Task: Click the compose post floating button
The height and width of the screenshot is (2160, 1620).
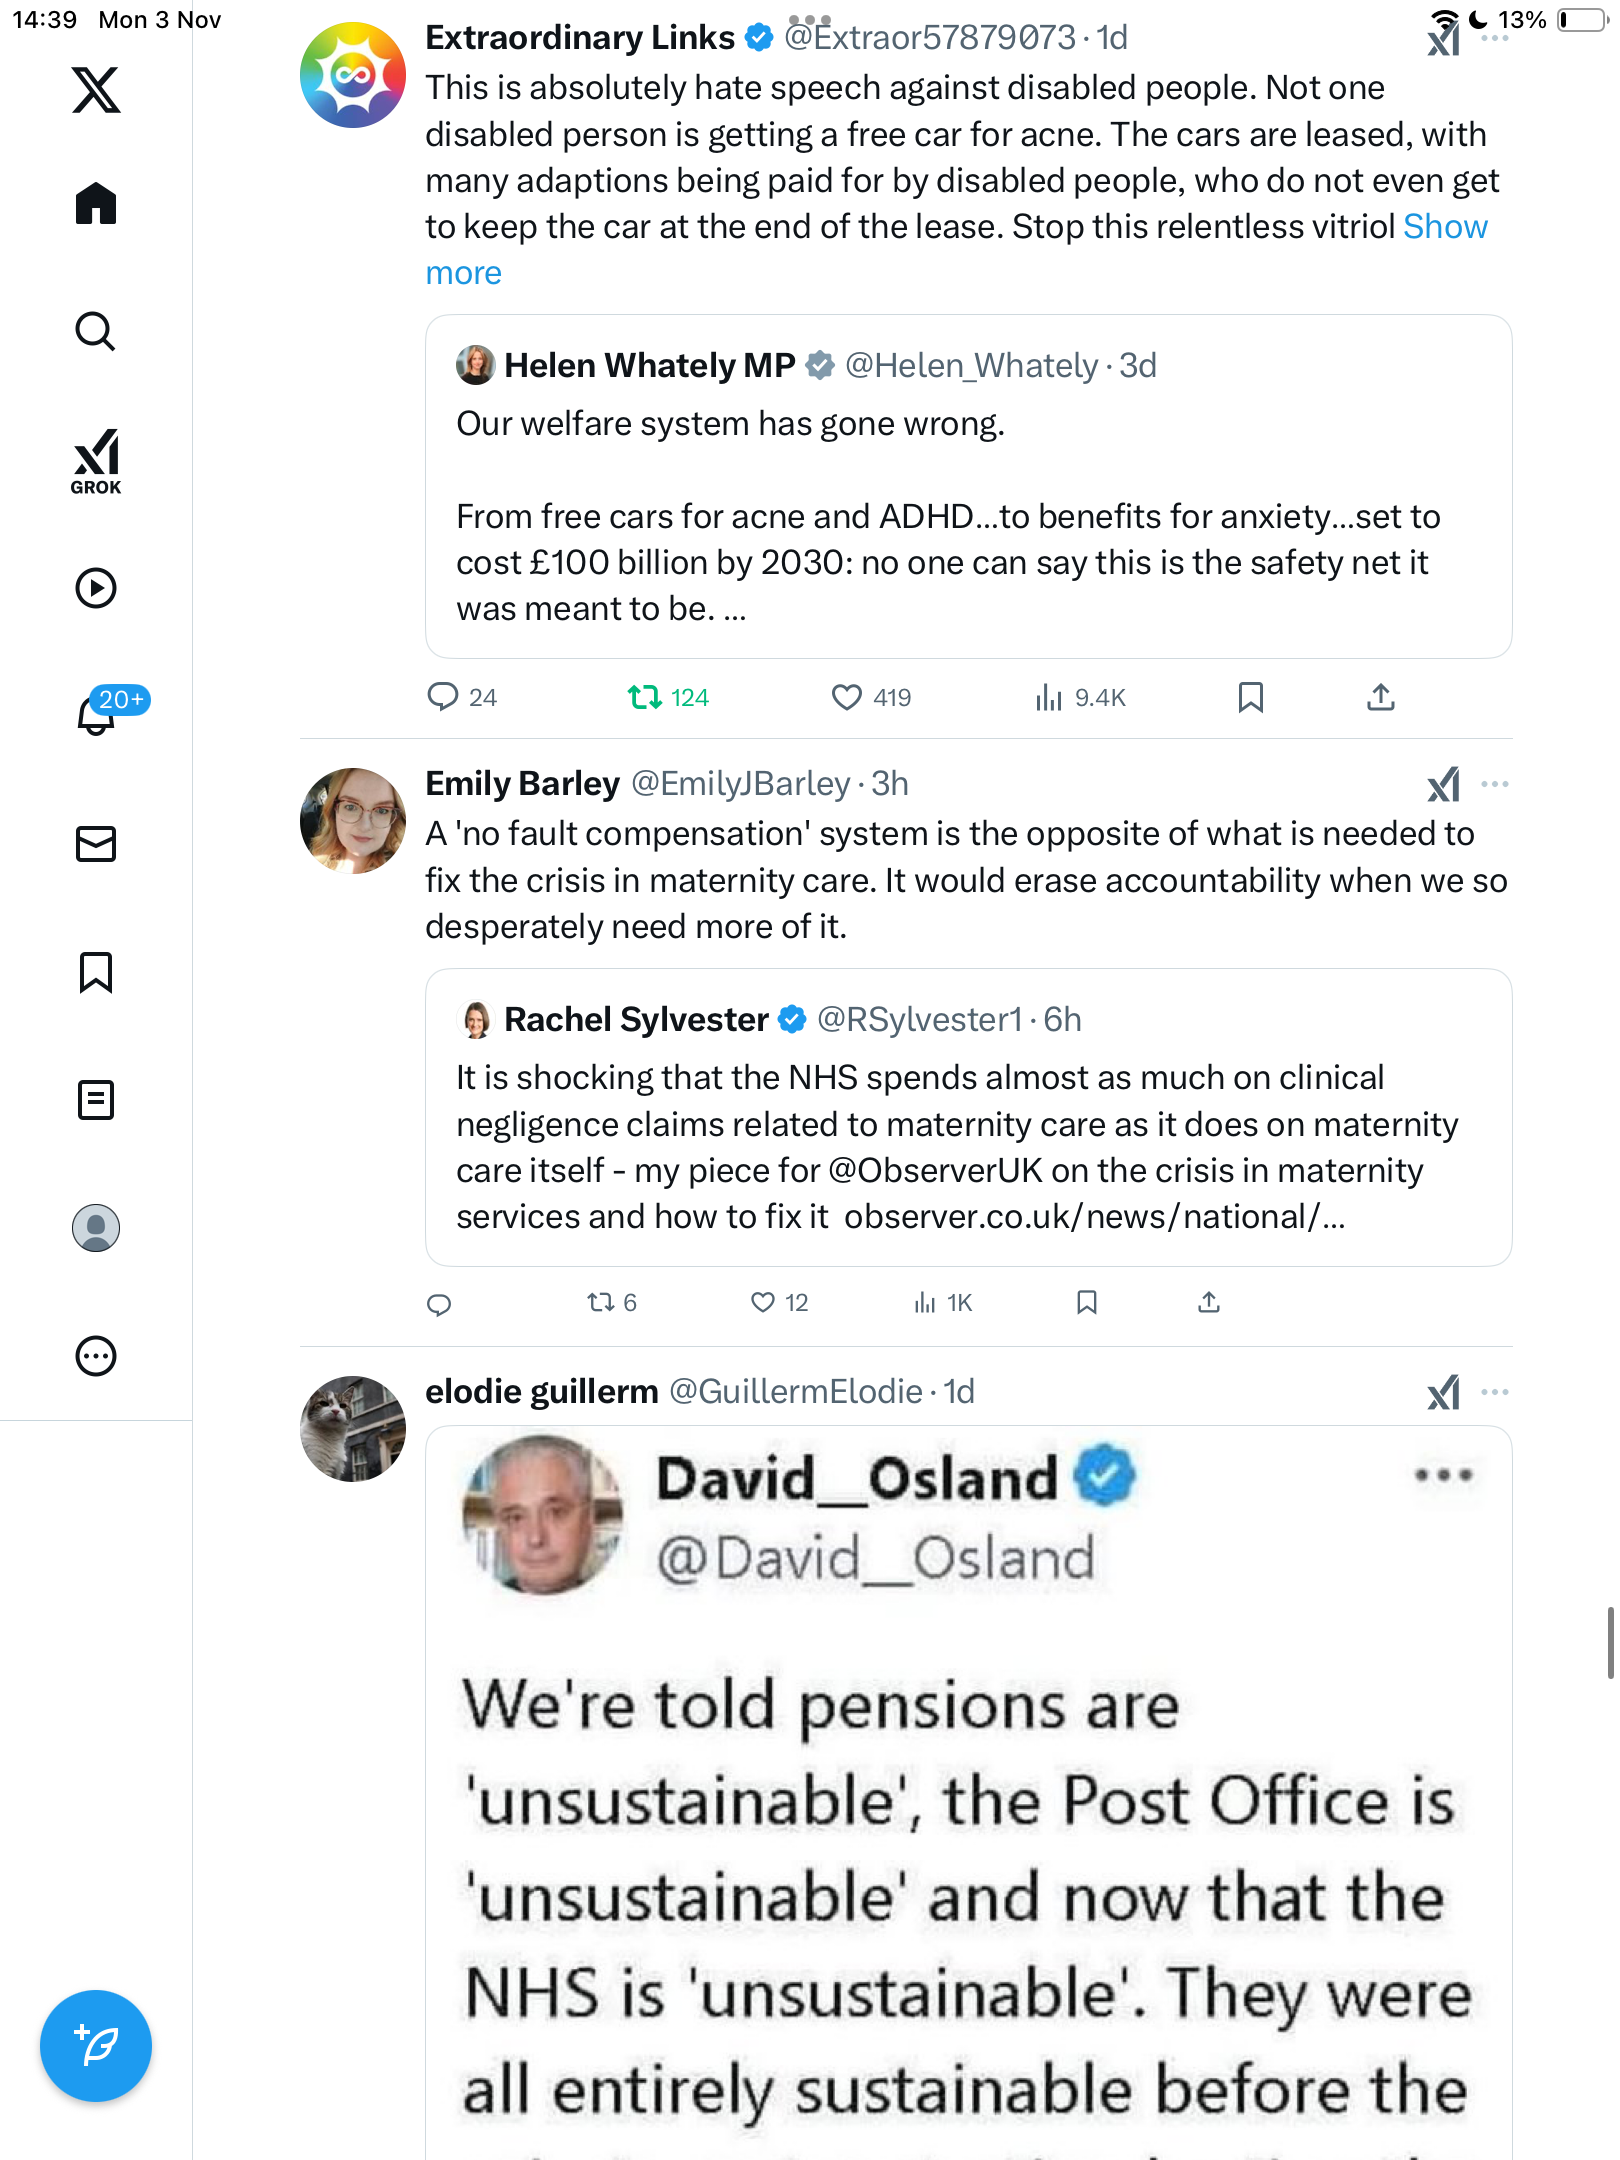Action: tap(96, 2046)
